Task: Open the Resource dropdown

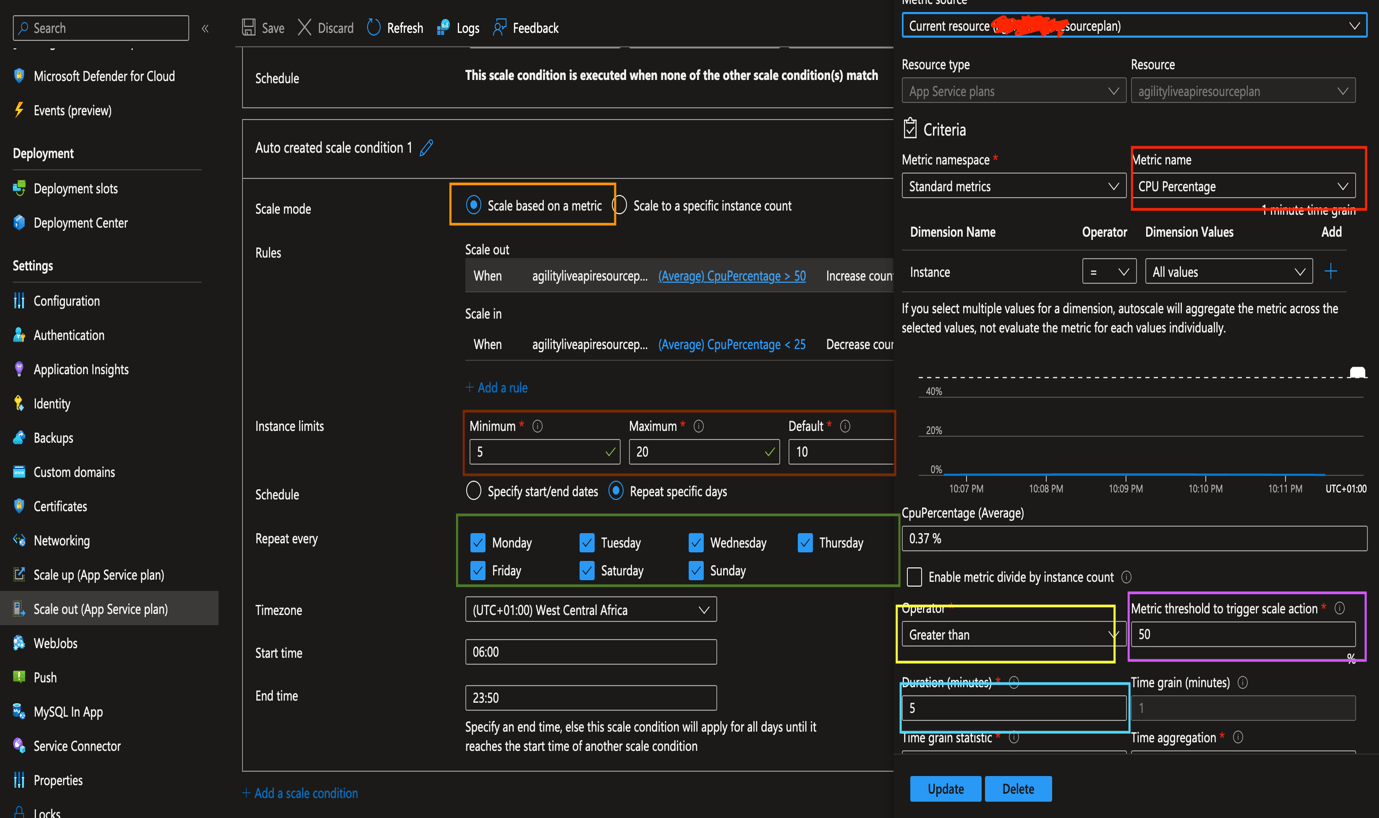Action: pyautogui.click(x=1243, y=91)
